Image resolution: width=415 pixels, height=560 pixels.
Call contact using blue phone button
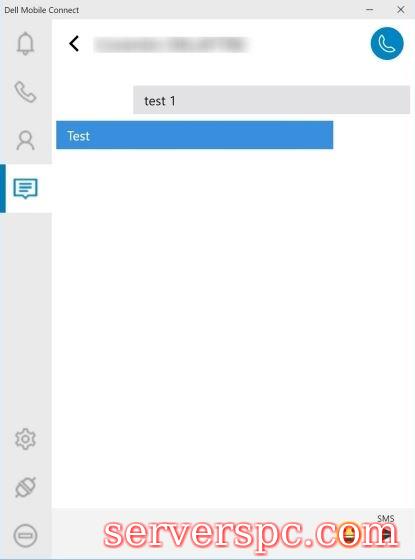click(387, 44)
